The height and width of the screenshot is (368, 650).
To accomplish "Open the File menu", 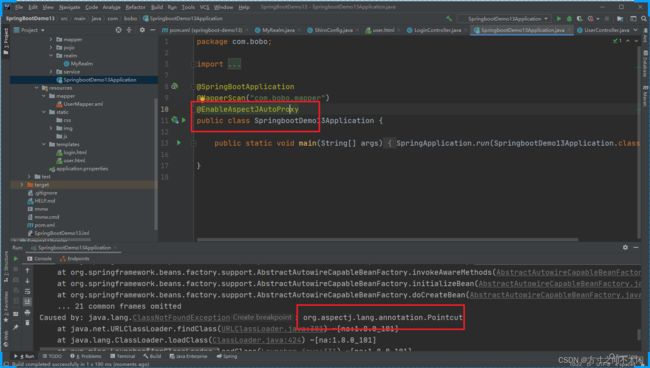I will click(x=19, y=7).
